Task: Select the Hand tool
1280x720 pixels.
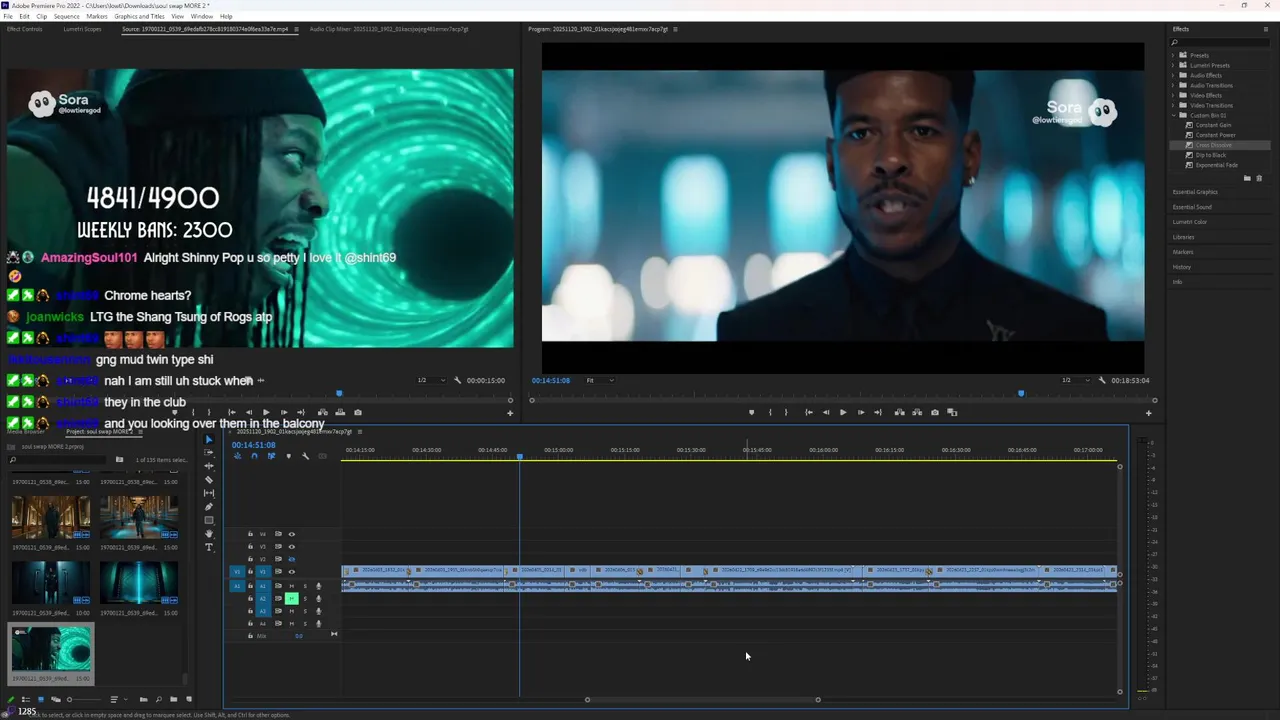Action: tap(209, 533)
